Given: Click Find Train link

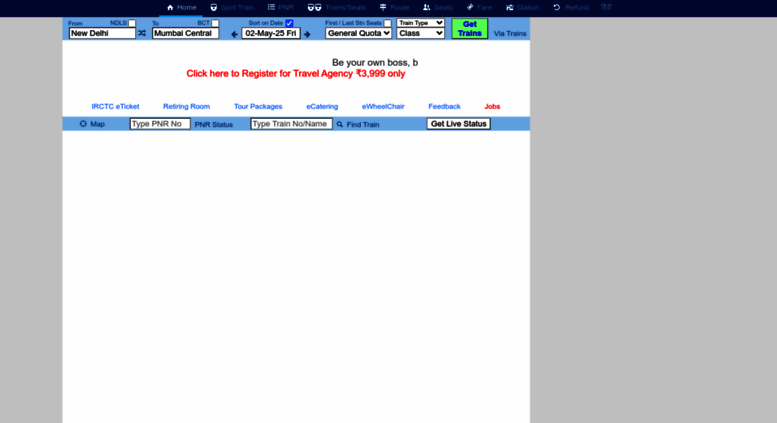Looking at the screenshot, I should tap(363, 124).
